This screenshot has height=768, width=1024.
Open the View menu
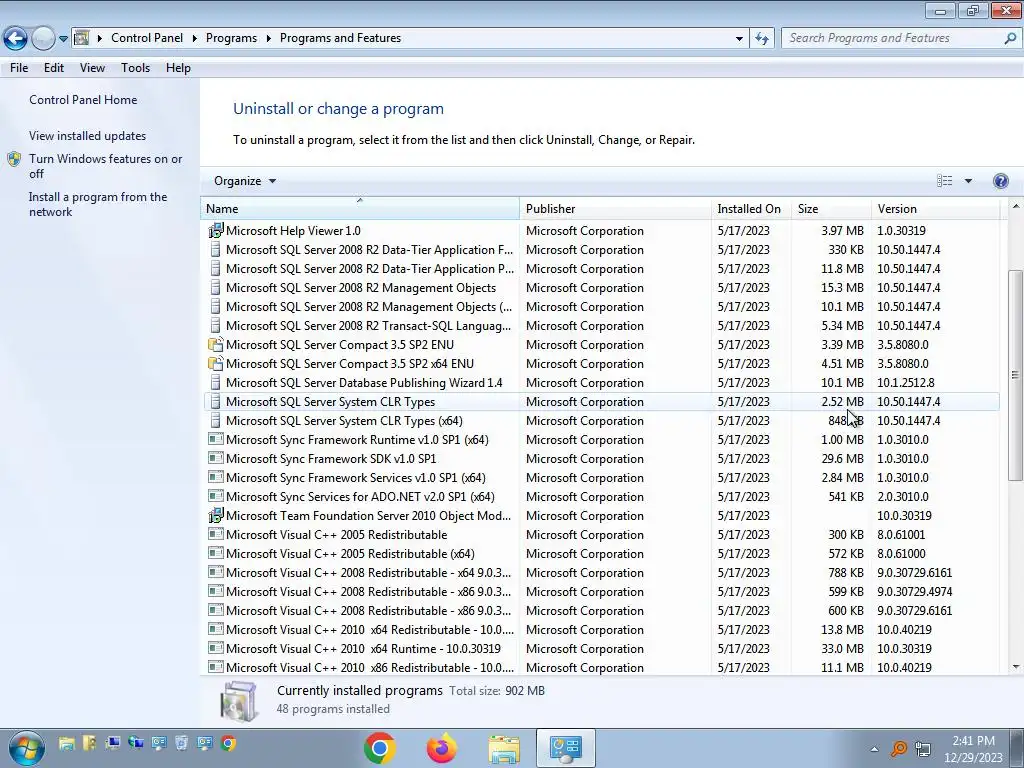tap(92, 68)
